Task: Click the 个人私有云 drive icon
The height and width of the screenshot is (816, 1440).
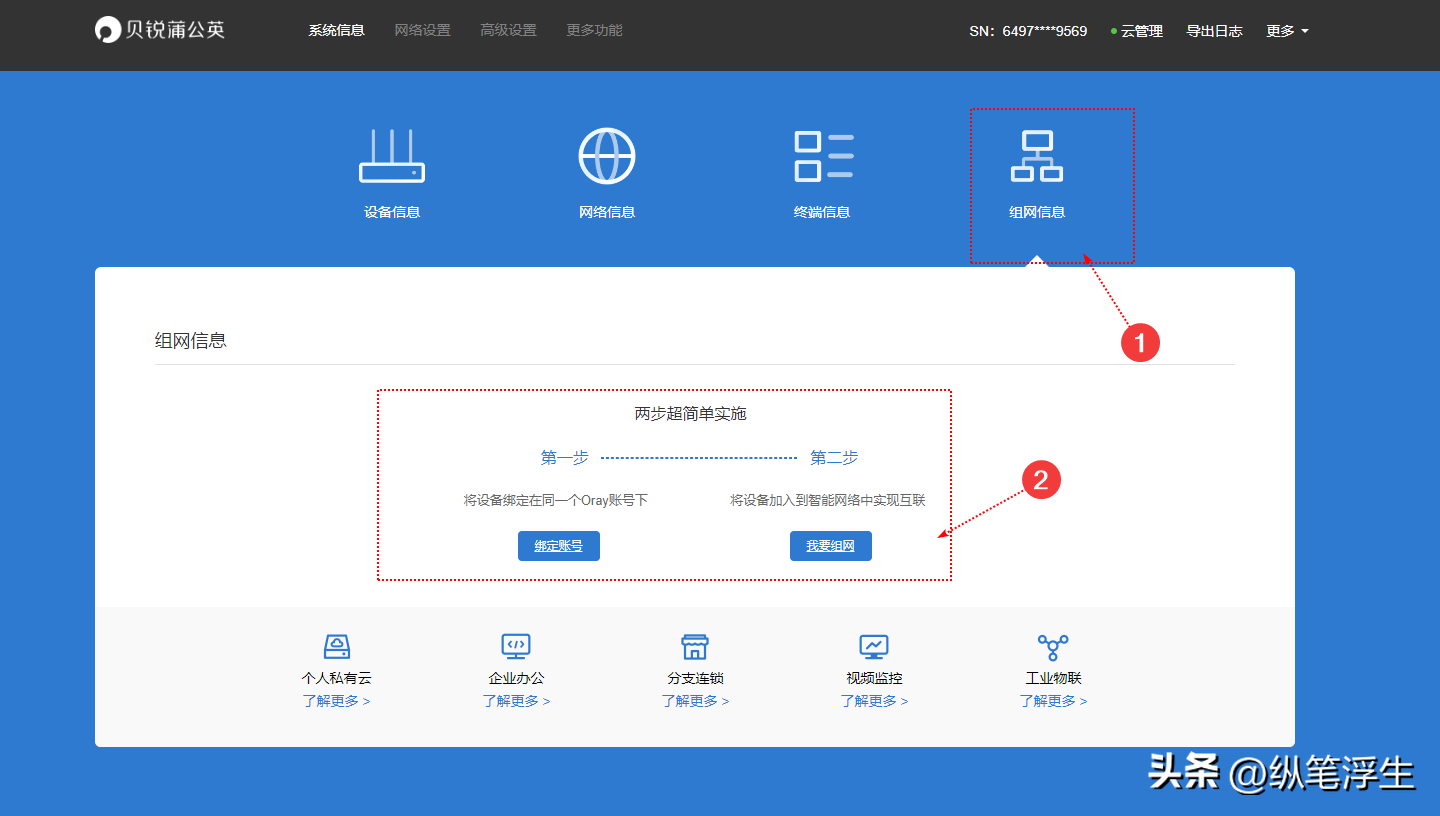Action: point(337,646)
